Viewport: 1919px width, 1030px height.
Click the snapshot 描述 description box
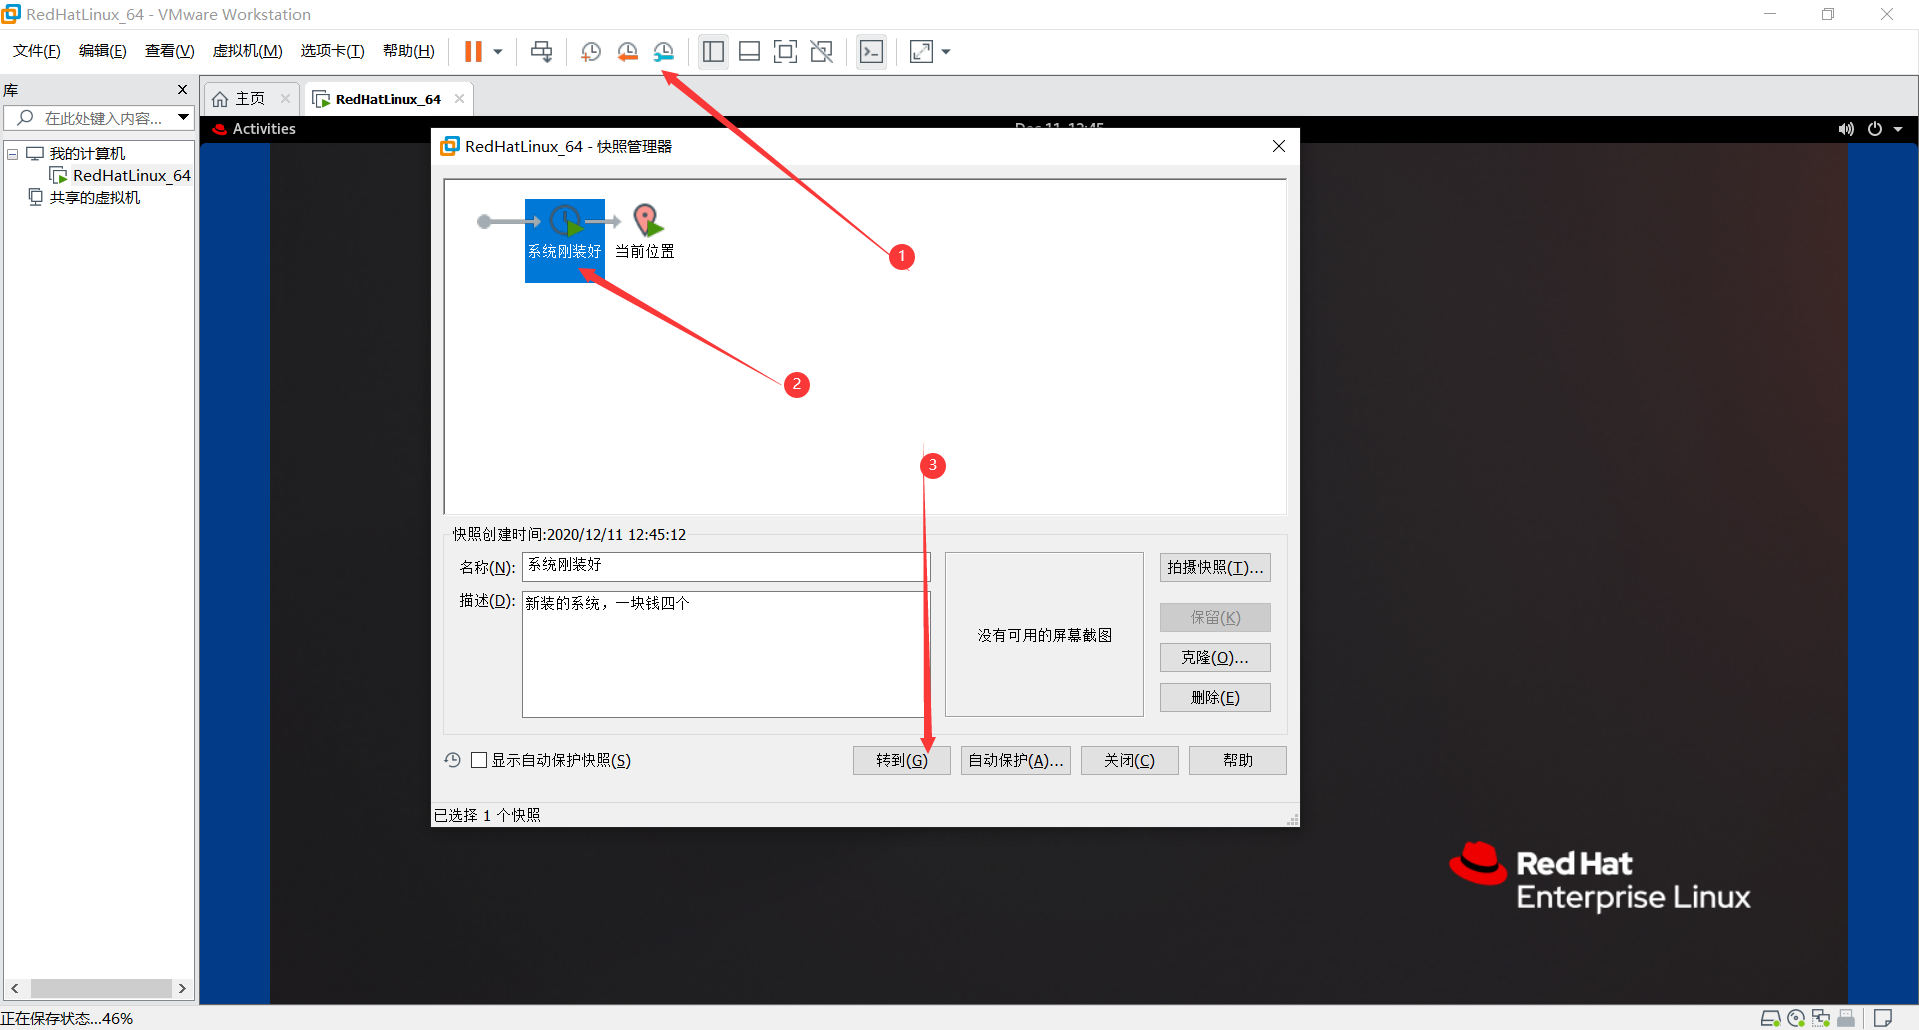(726, 654)
